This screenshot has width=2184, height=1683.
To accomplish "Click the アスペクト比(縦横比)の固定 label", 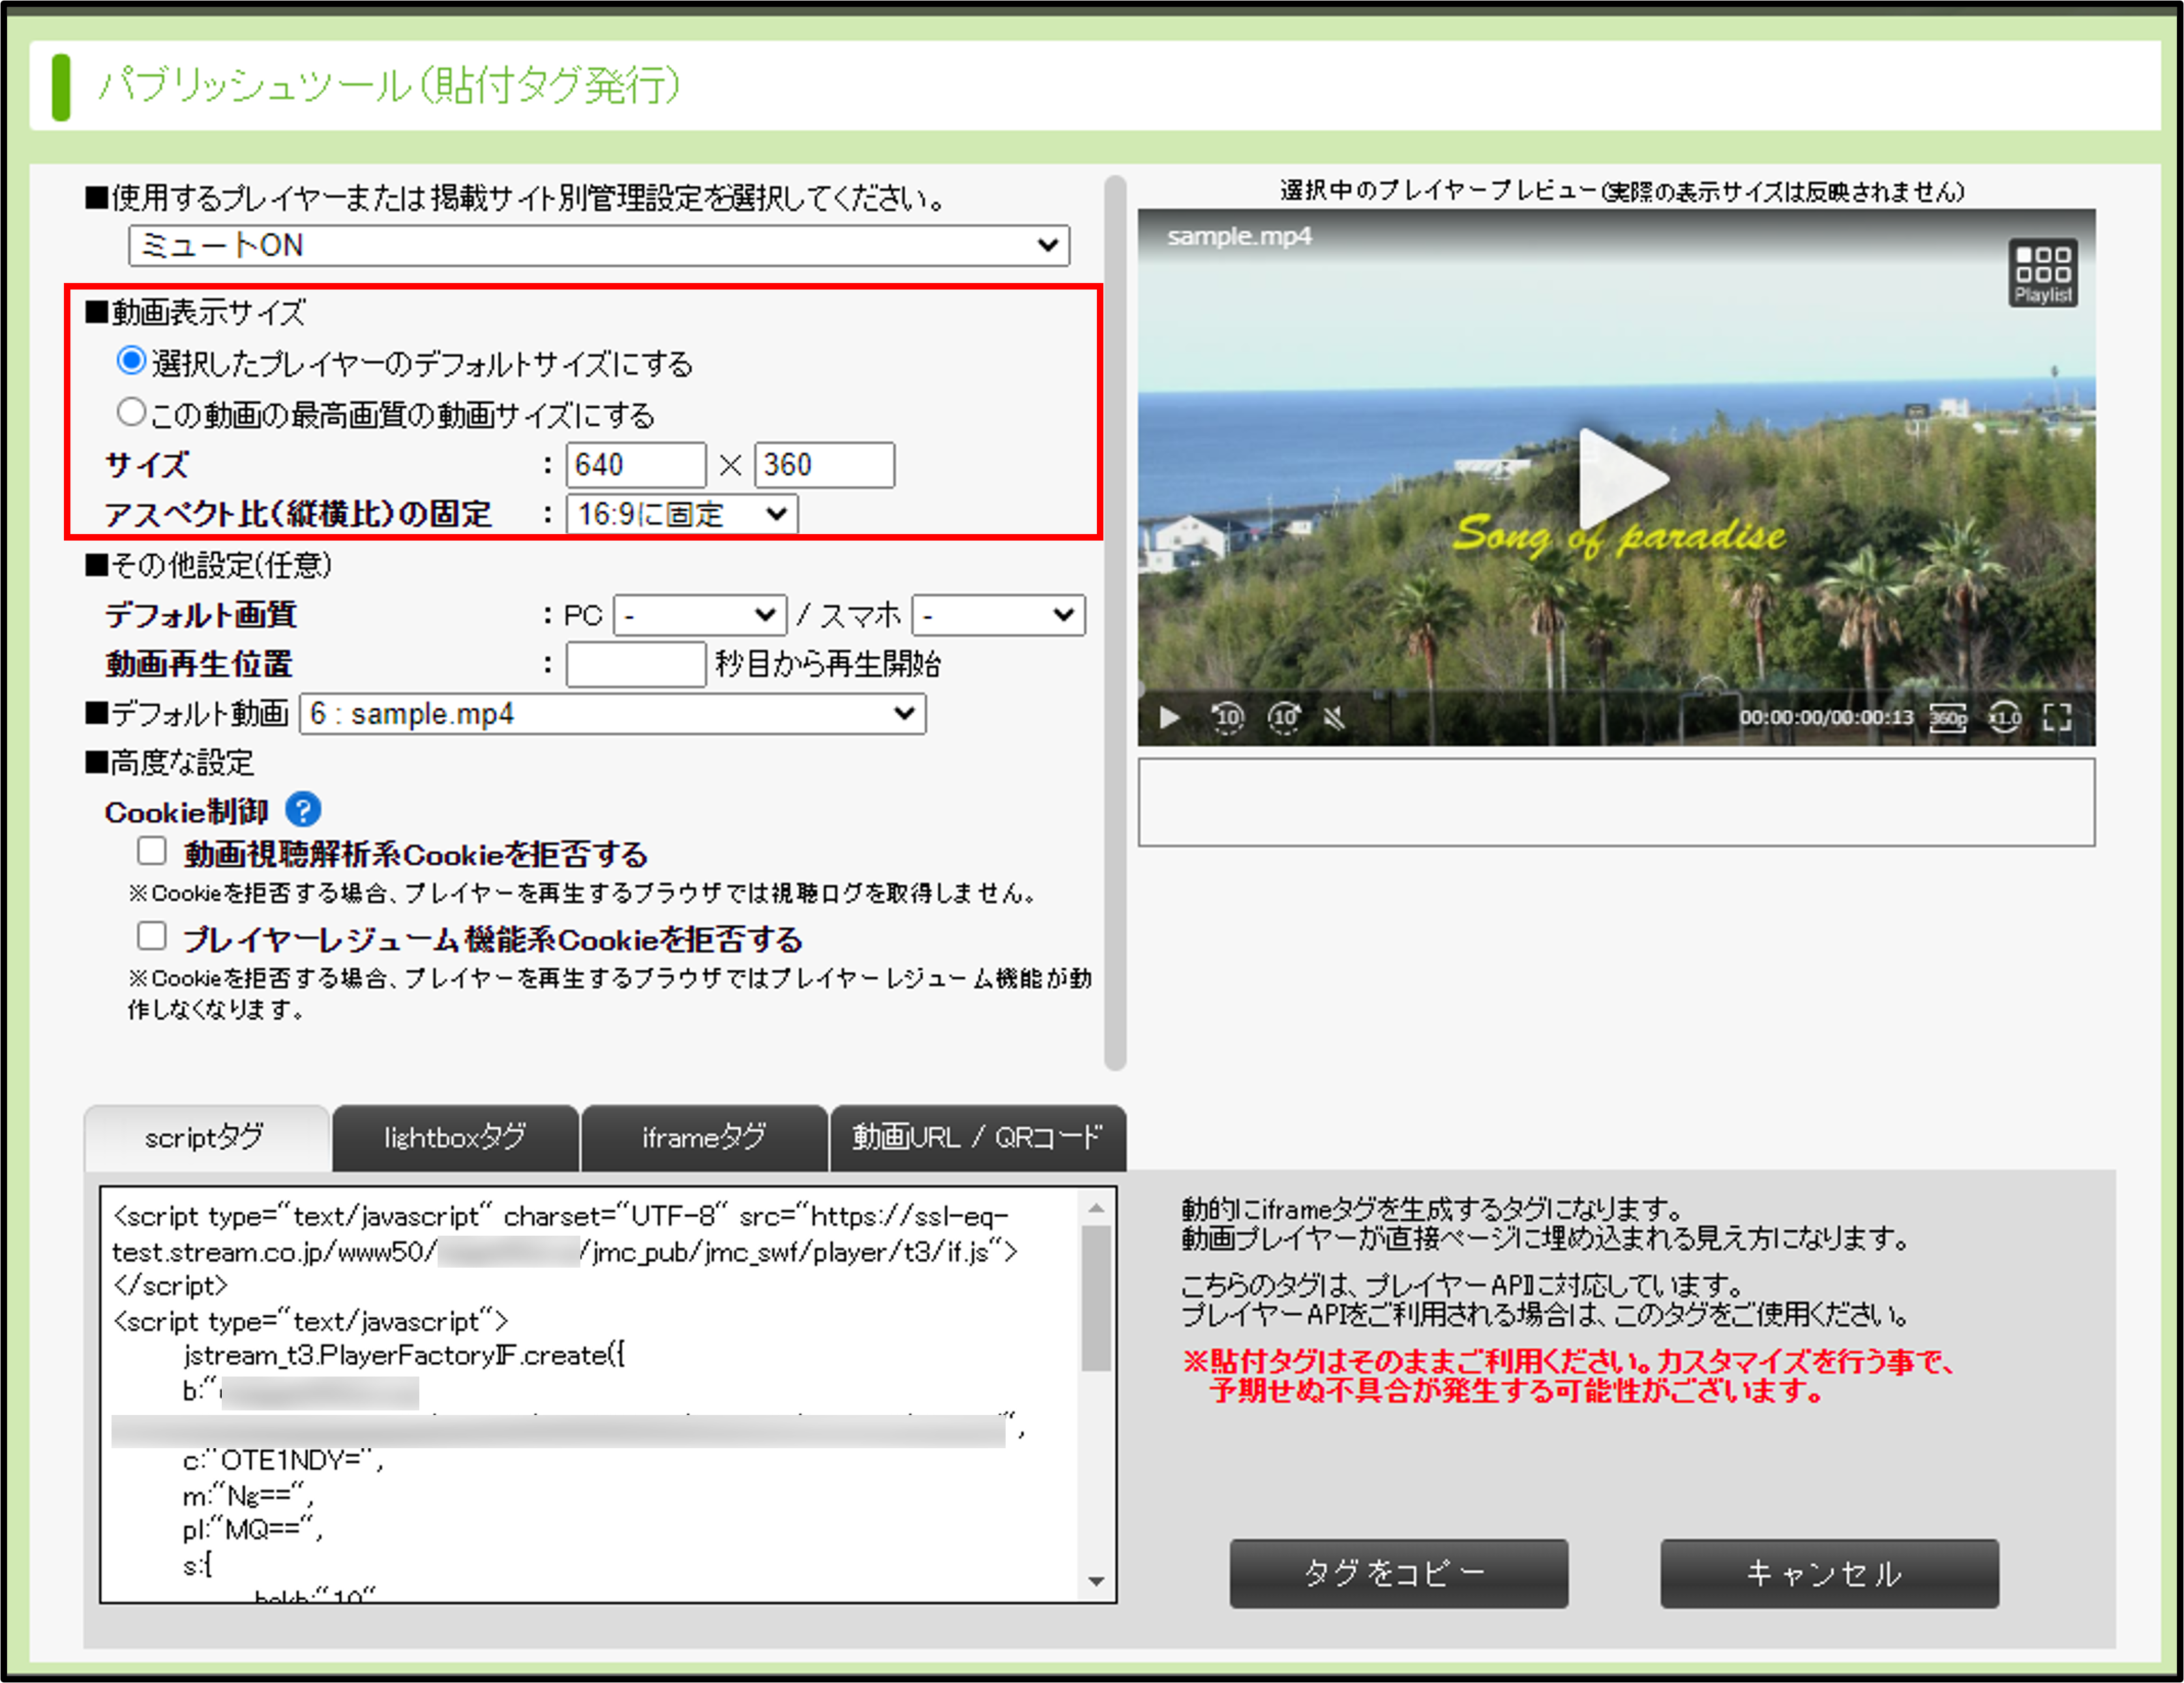I will [x=298, y=515].
